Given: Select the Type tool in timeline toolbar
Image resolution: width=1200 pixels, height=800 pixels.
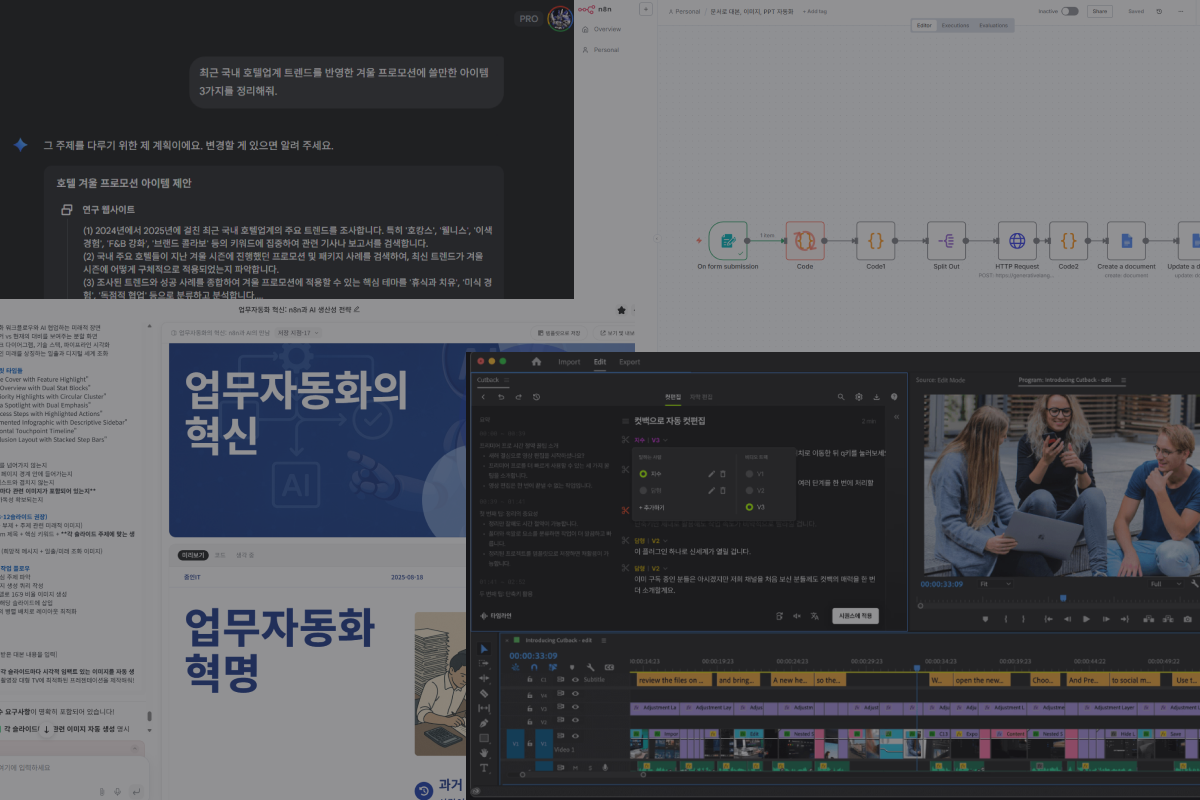Looking at the screenshot, I should pos(484,768).
